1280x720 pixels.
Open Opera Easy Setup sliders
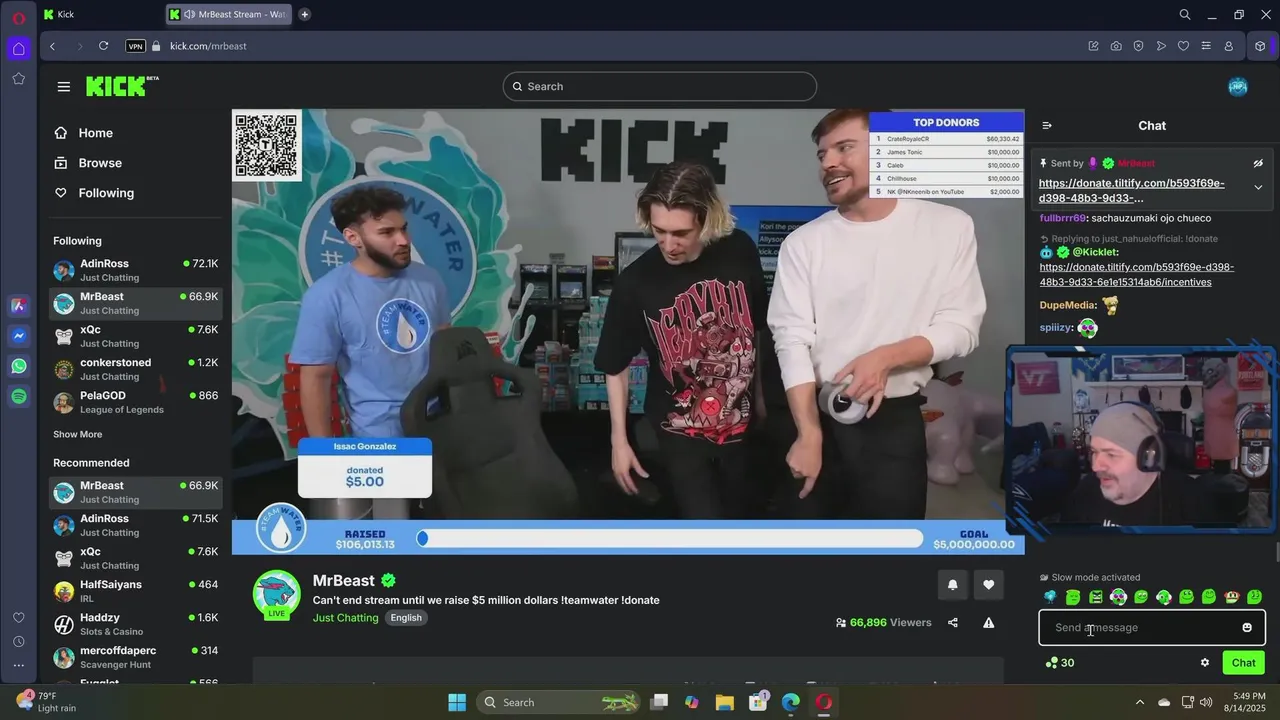coord(1206,46)
